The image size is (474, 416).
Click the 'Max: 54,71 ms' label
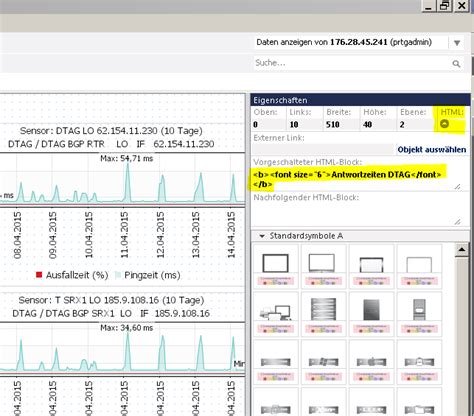pyautogui.click(x=127, y=158)
